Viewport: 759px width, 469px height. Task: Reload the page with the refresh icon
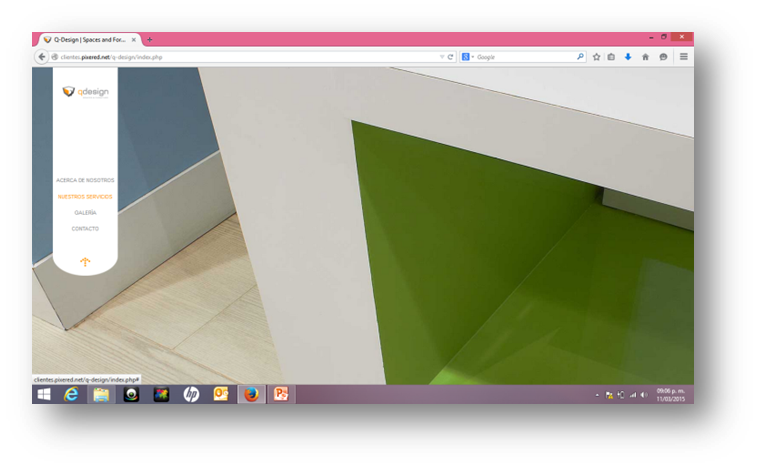[451, 57]
